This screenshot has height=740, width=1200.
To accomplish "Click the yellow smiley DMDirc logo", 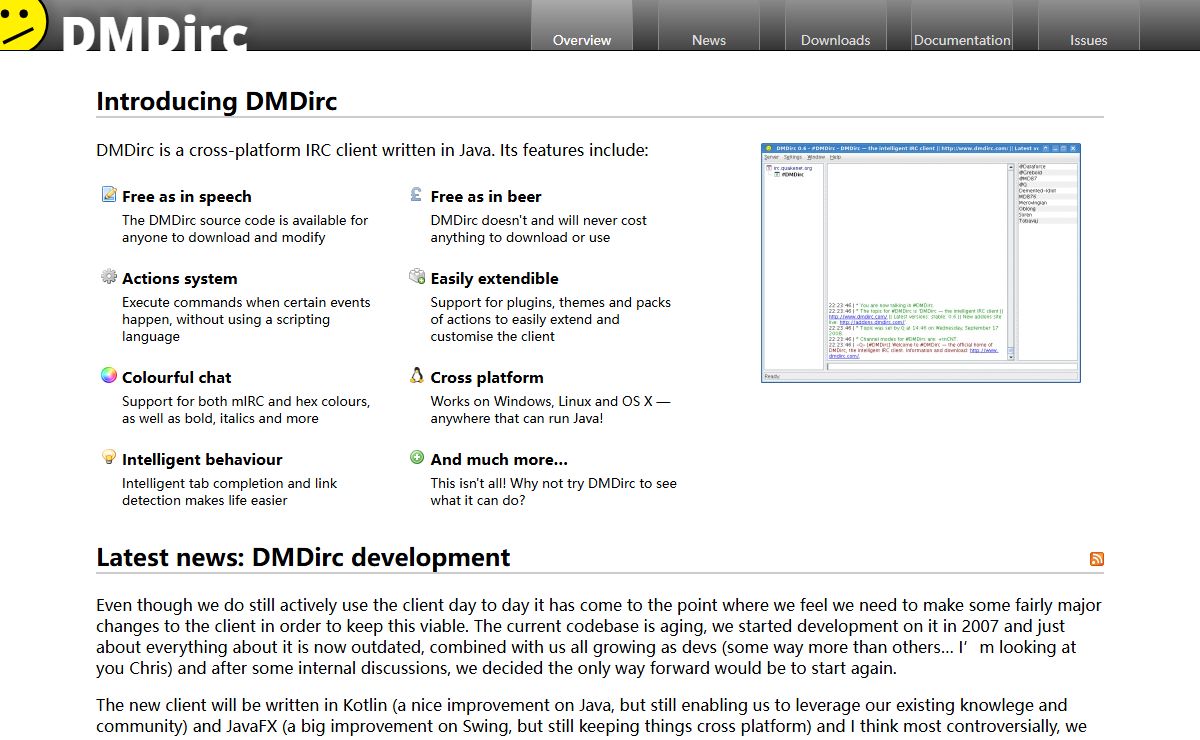I will (x=22, y=24).
